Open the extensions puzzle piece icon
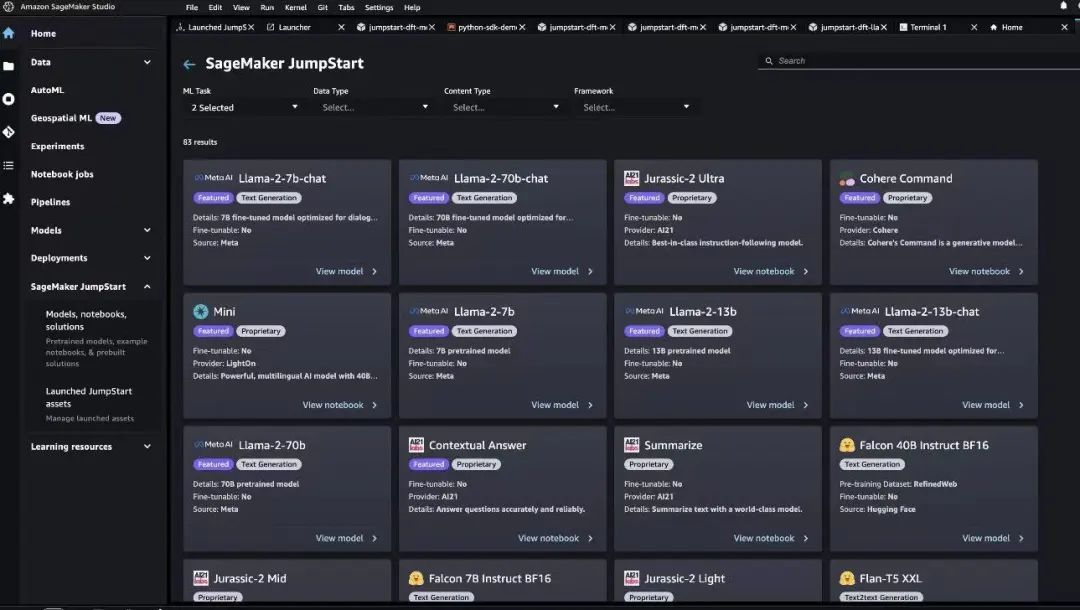This screenshot has height=610, width=1080. pyautogui.click(x=9, y=198)
